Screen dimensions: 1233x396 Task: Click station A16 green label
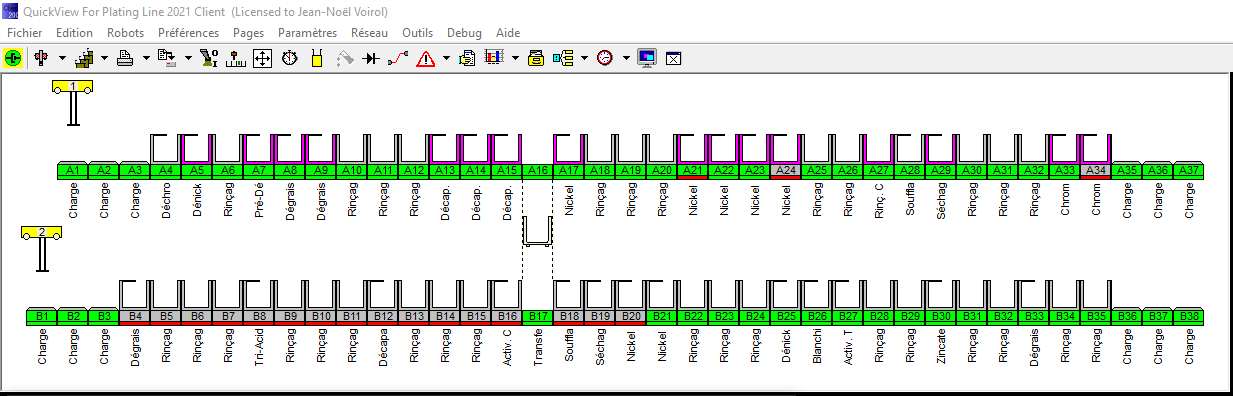coord(538,171)
